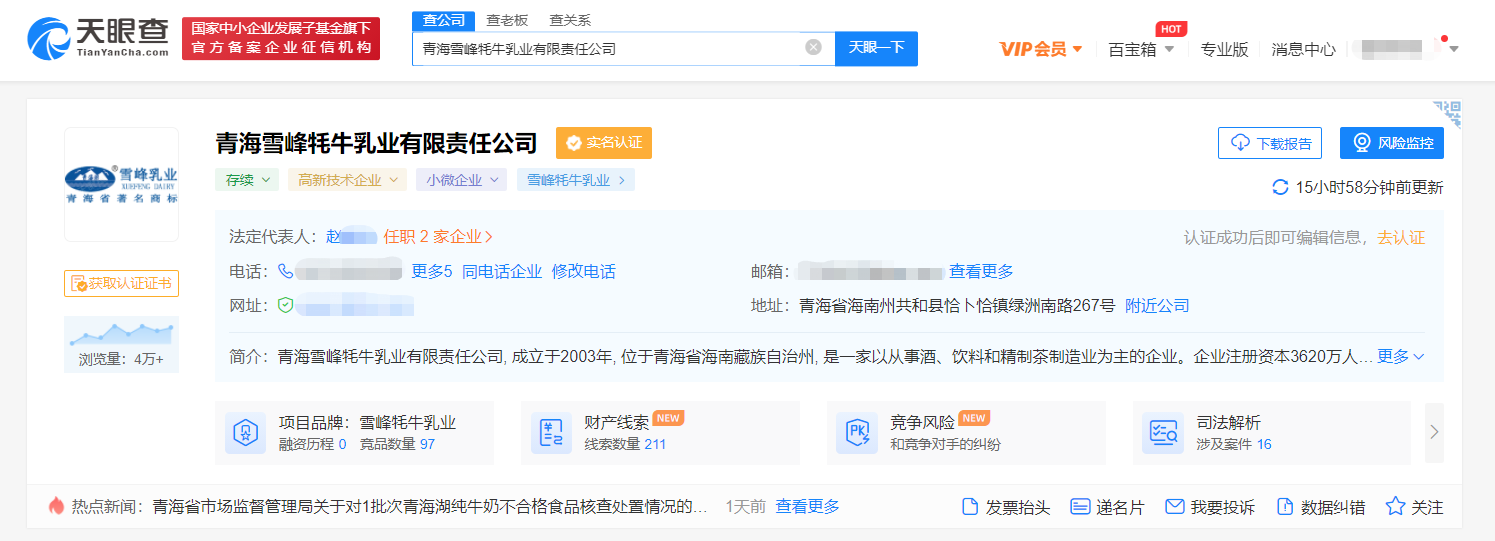Open the 融资历程 0 link

point(313,444)
